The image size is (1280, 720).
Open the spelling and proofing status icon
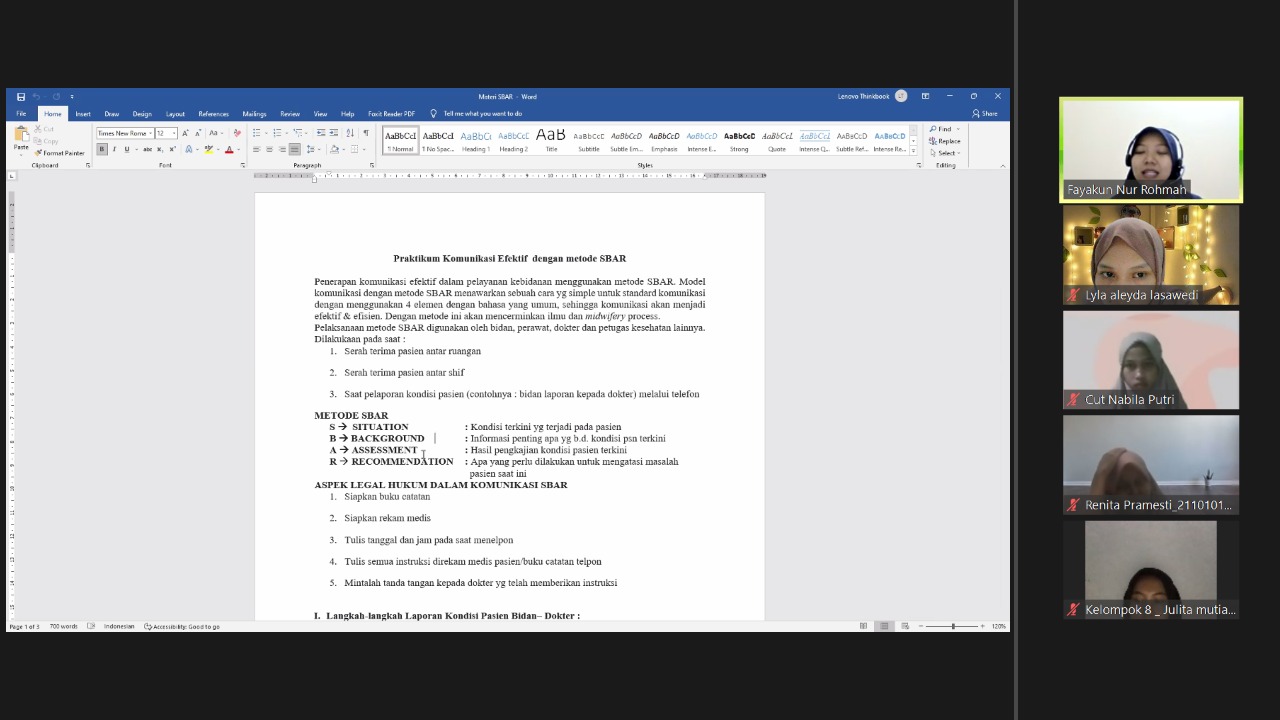tap(91, 626)
